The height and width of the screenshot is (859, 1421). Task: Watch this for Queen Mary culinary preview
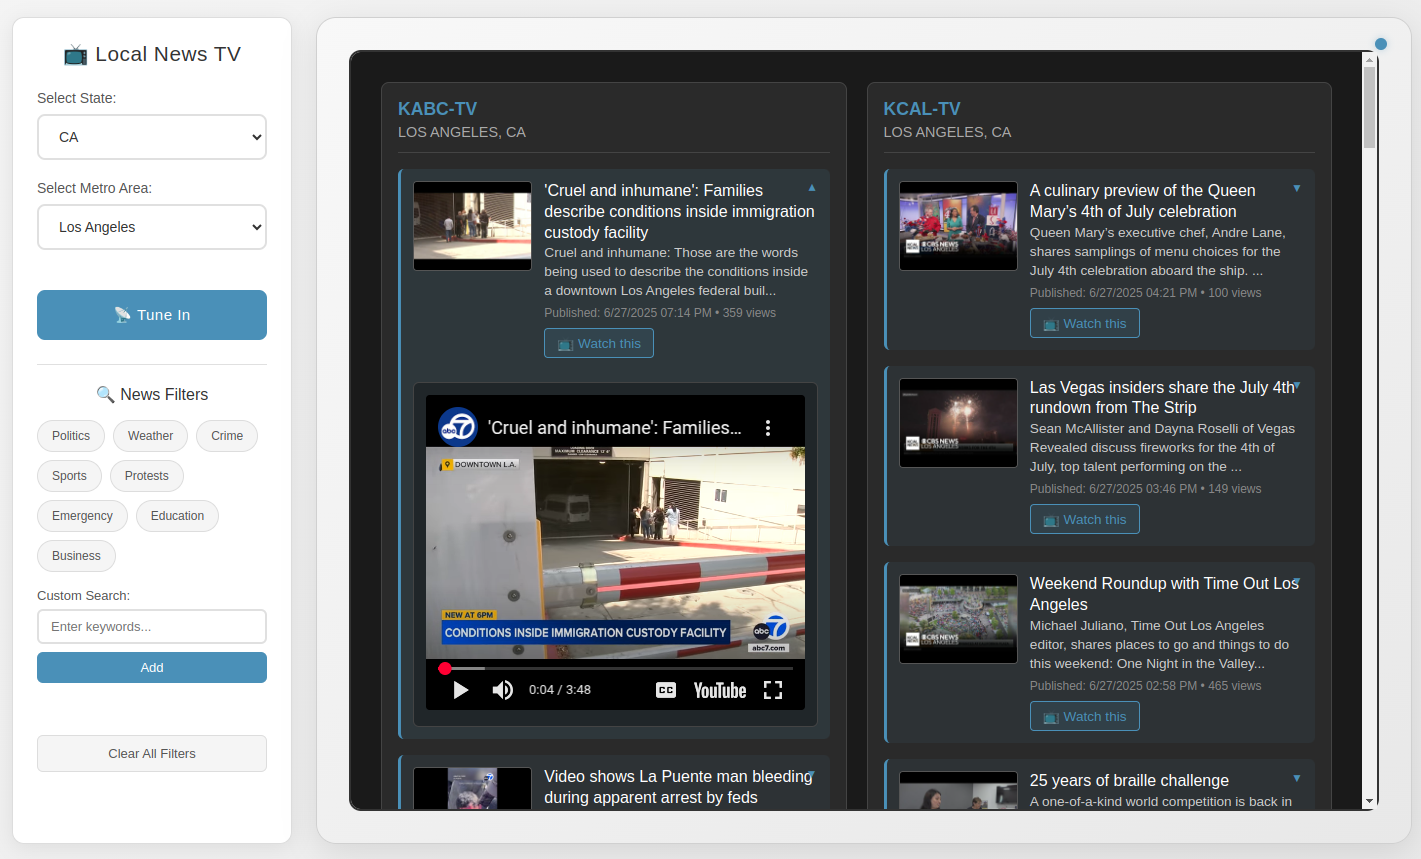[1085, 323]
